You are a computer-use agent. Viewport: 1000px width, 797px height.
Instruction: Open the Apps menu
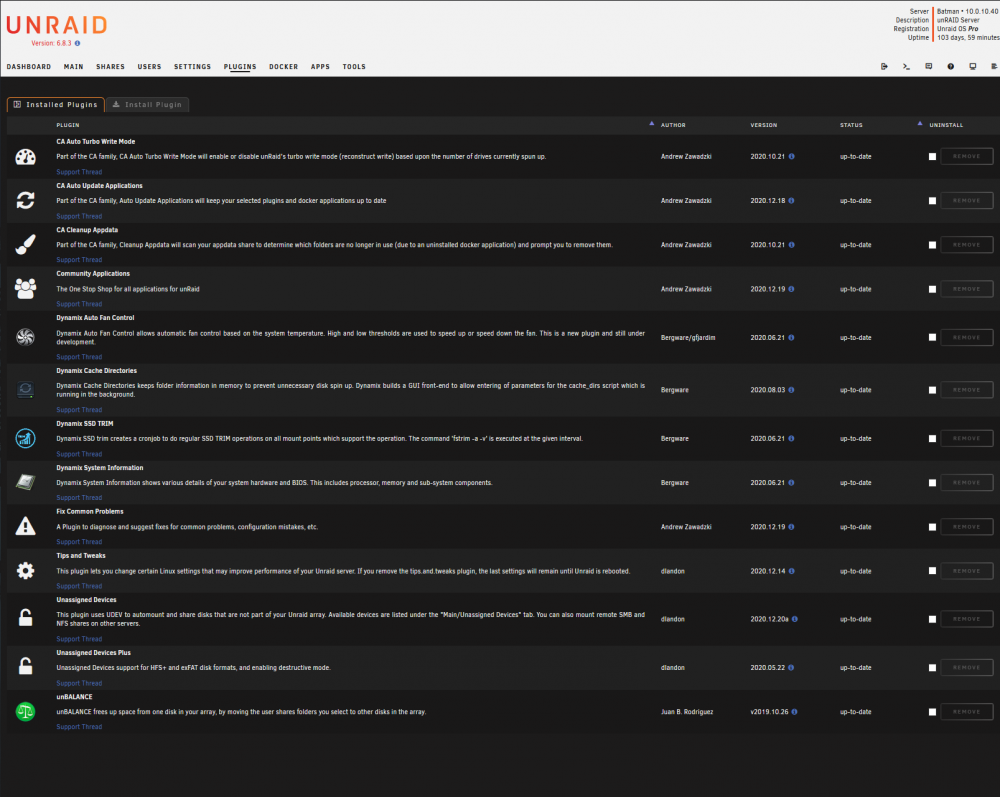(320, 67)
